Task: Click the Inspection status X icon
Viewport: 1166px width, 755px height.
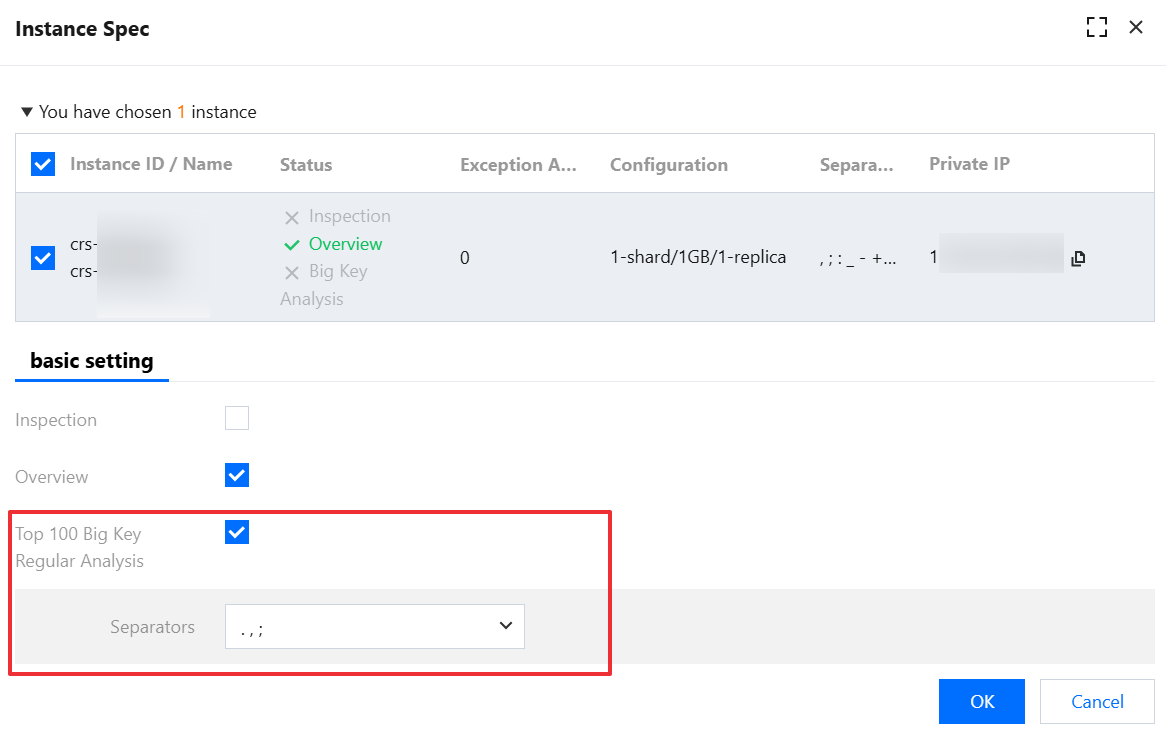Action: [292, 218]
